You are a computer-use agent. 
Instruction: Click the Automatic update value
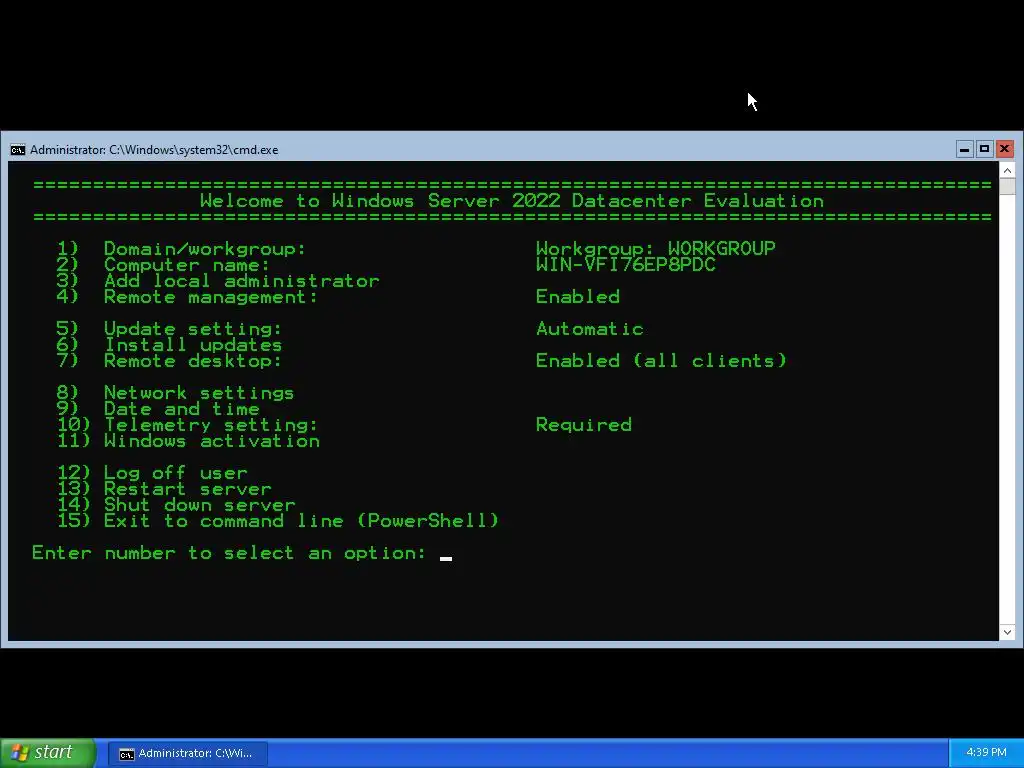click(x=590, y=328)
